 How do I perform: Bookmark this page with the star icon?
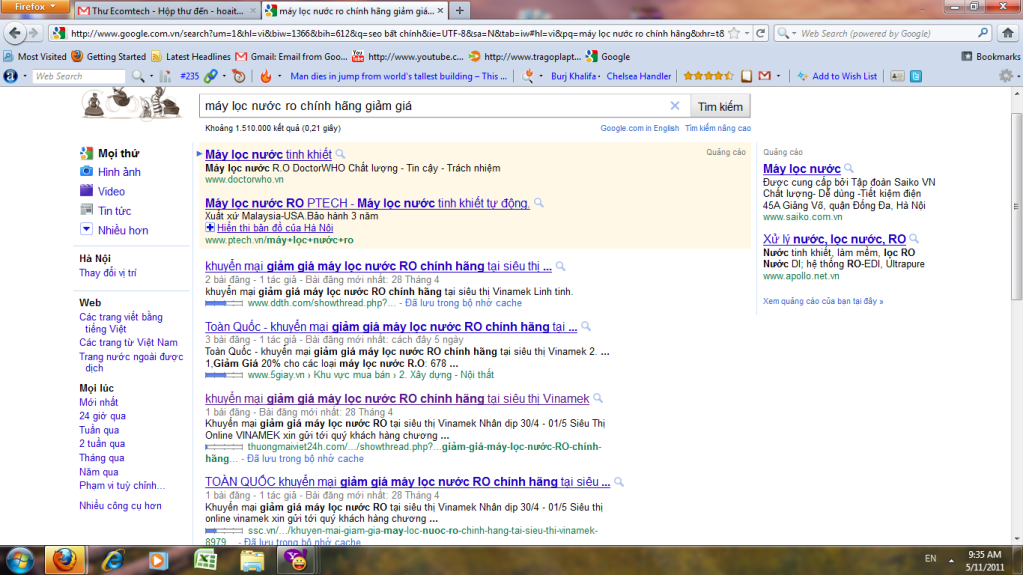click(734, 33)
